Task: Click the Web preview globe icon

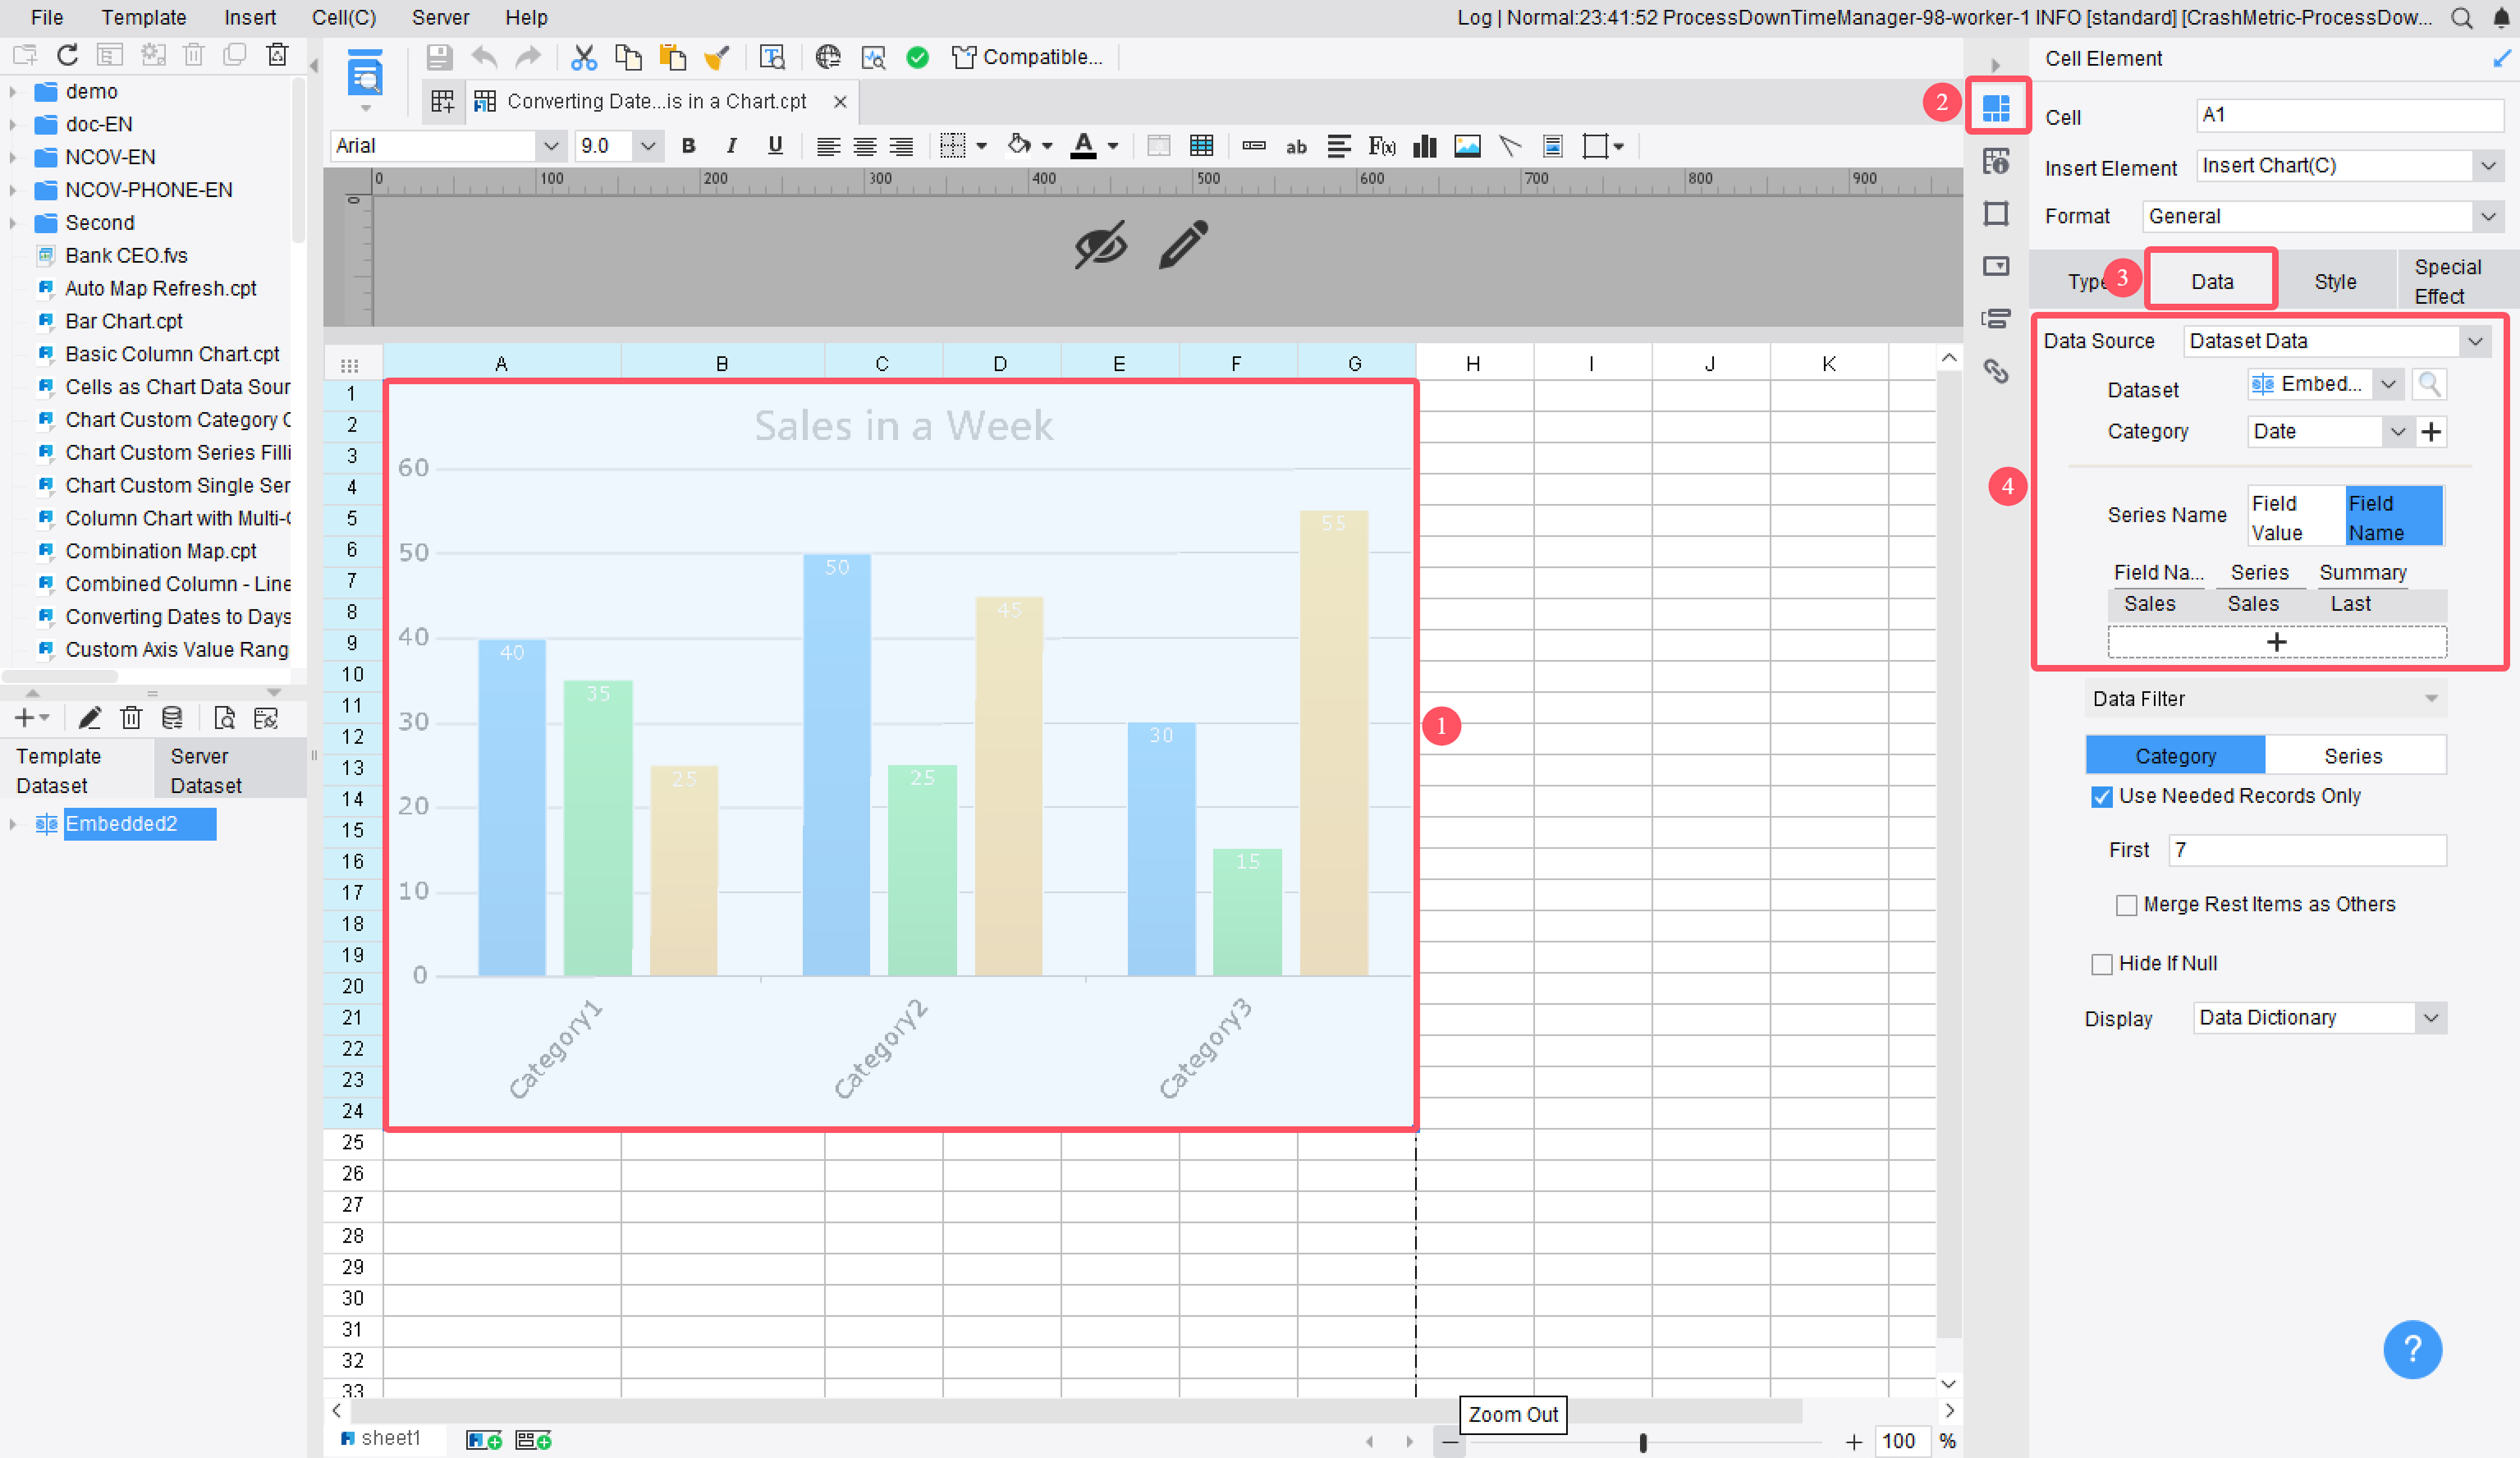Action: point(827,57)
